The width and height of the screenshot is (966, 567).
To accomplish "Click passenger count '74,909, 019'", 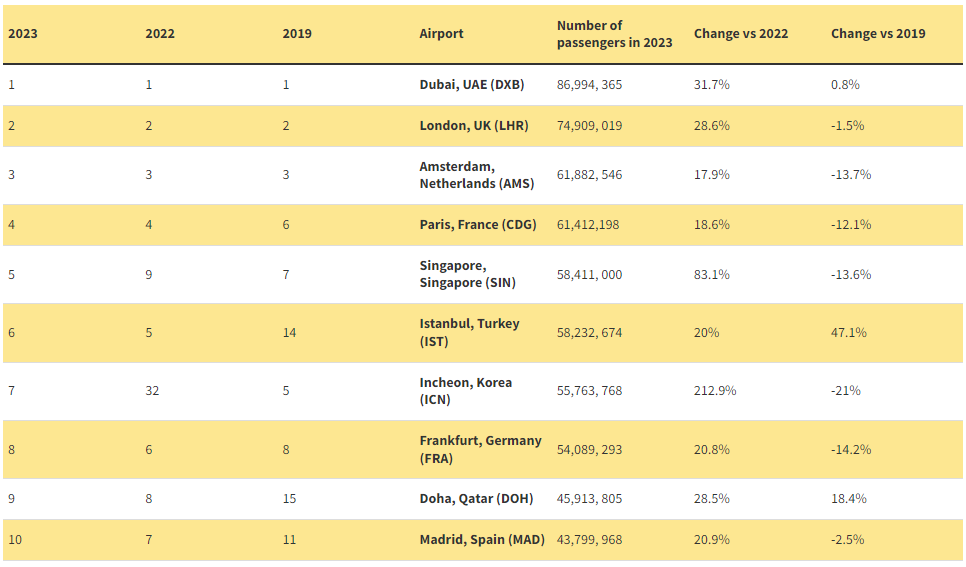I will 590,126.
